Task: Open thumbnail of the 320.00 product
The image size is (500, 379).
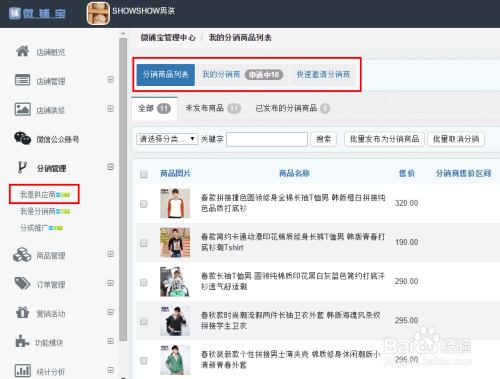Action: pos(175,203)
